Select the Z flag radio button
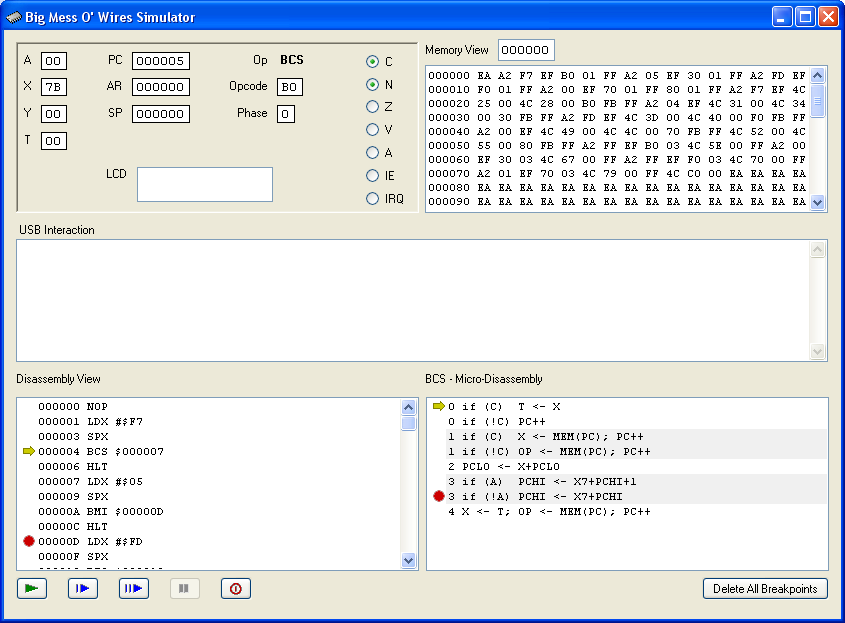This screenshot has width=845, height=623. 372,107
